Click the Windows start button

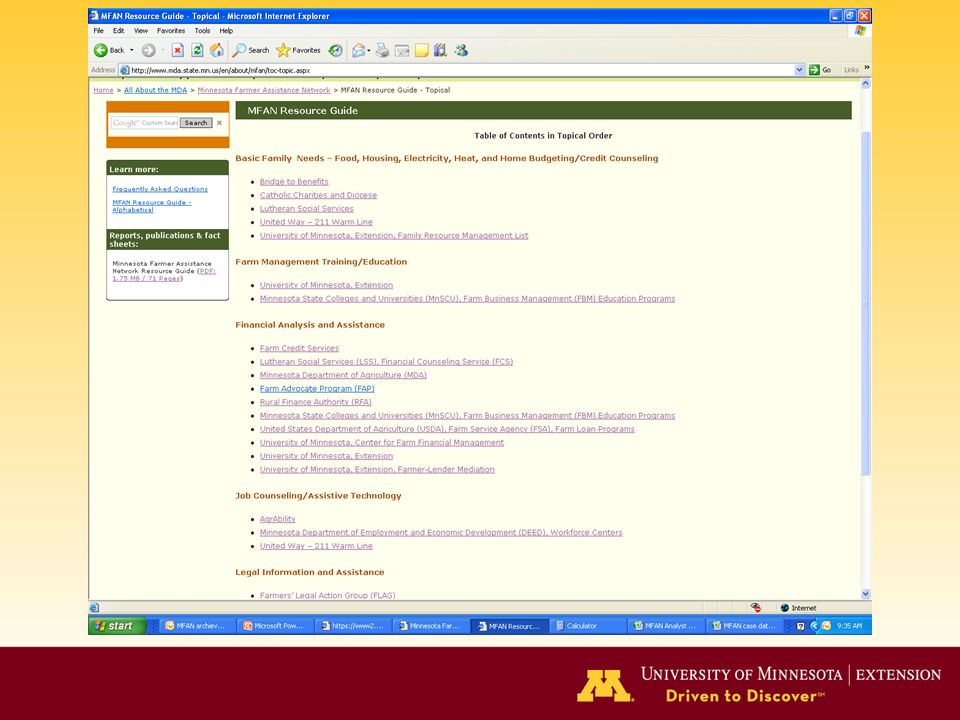click(117, 626)
